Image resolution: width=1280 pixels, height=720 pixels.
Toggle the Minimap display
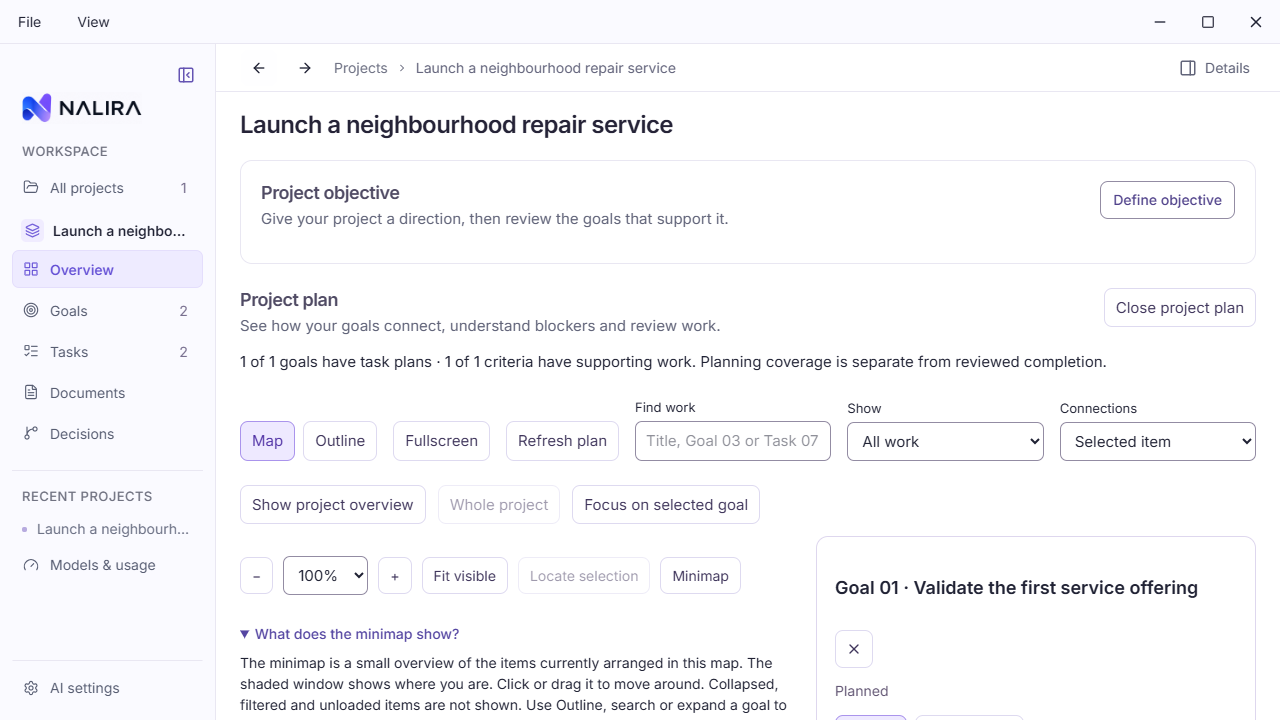click(x=700, y=576)
